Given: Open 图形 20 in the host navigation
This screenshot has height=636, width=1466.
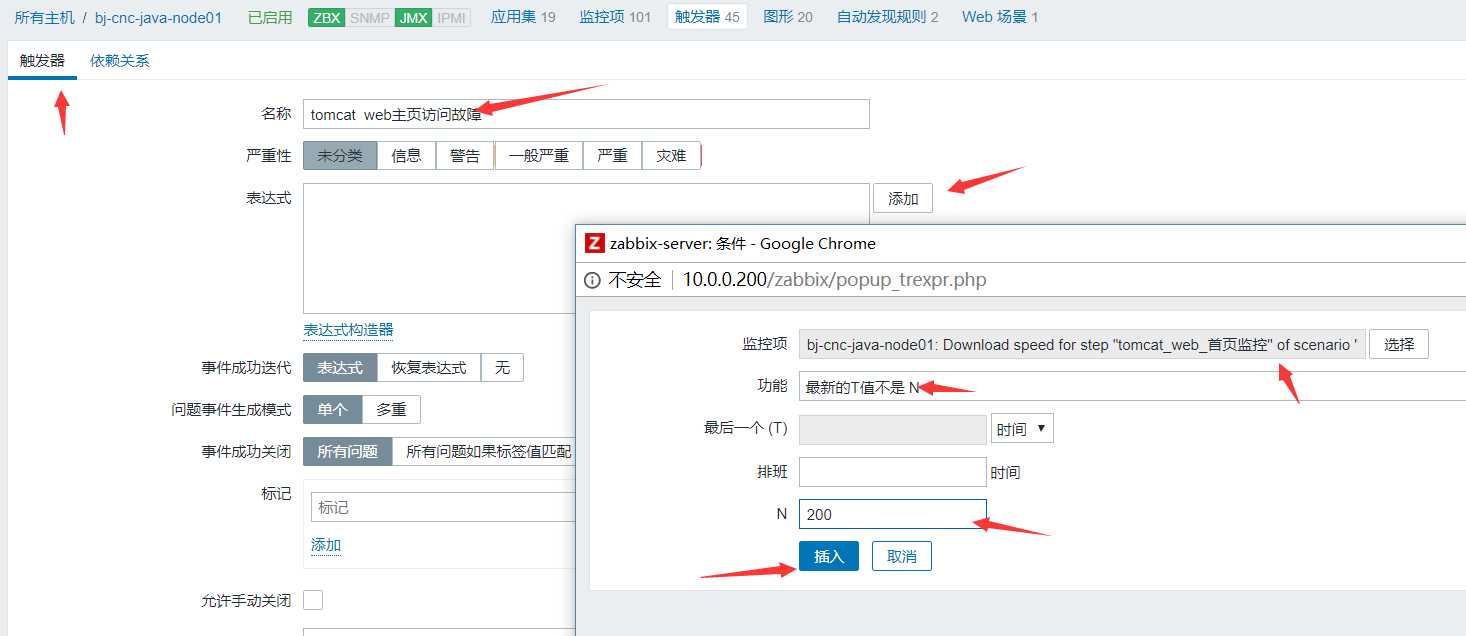Looking at the screenshot, I should coord(788,17).
